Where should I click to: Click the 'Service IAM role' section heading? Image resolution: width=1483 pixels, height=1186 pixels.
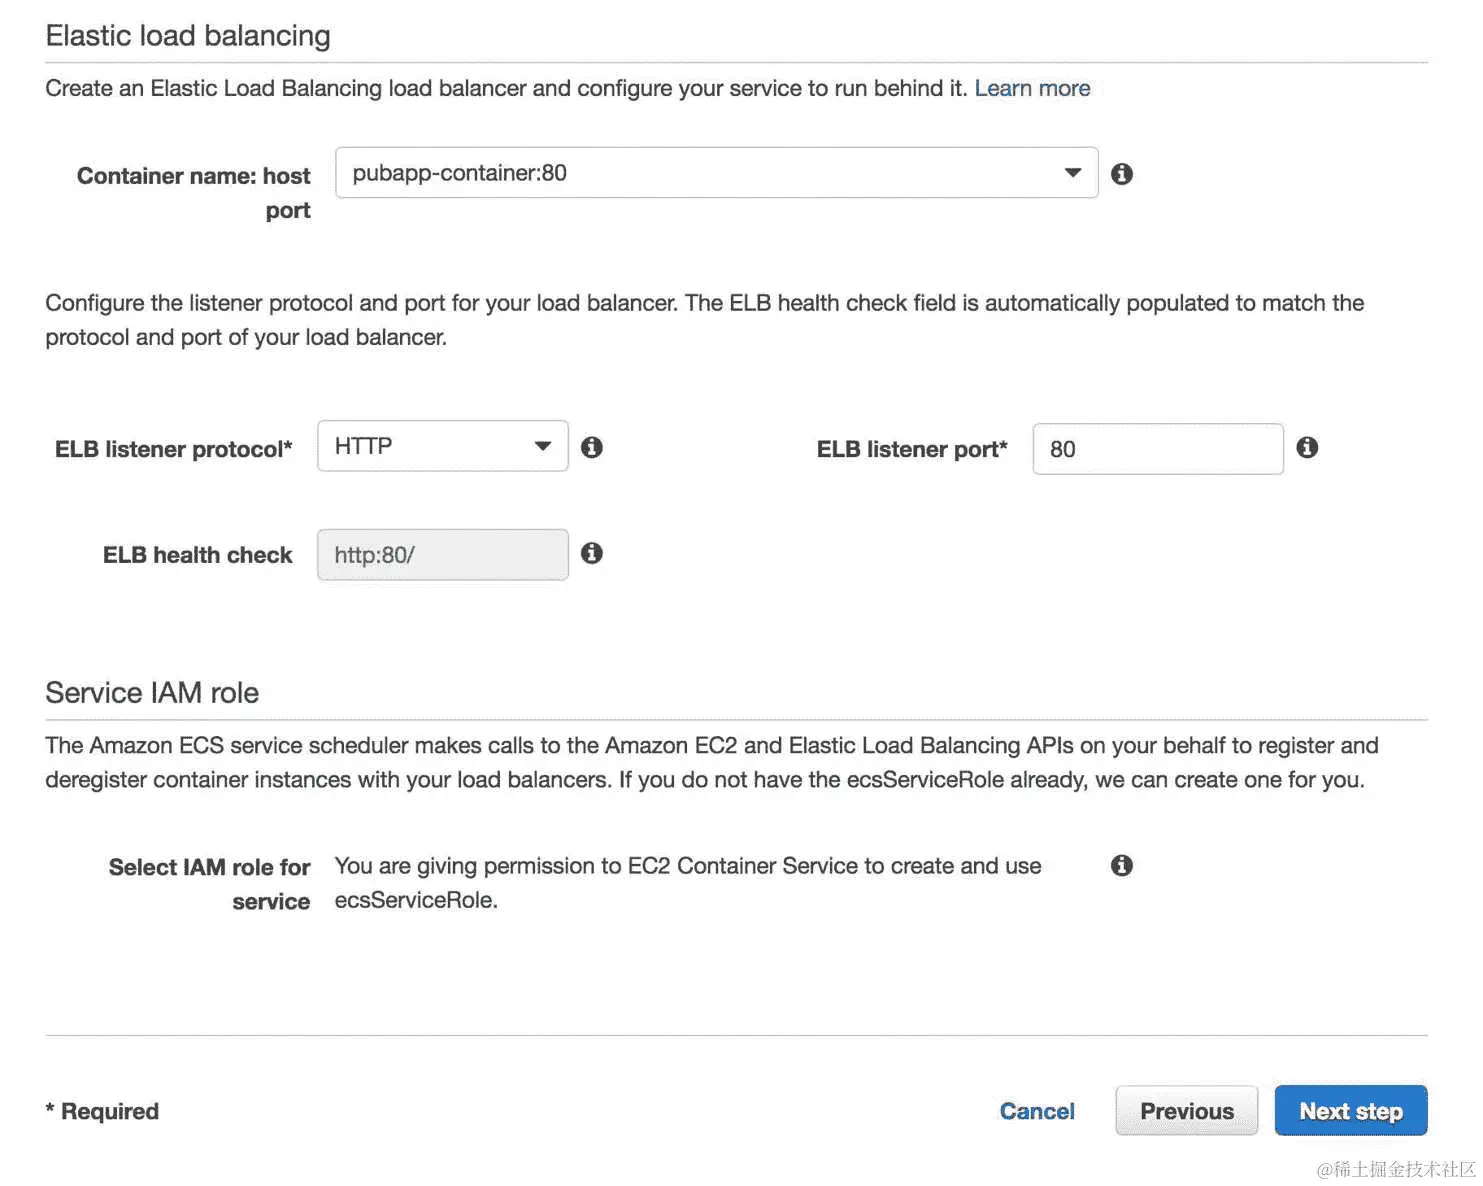[x=152, y=693]
